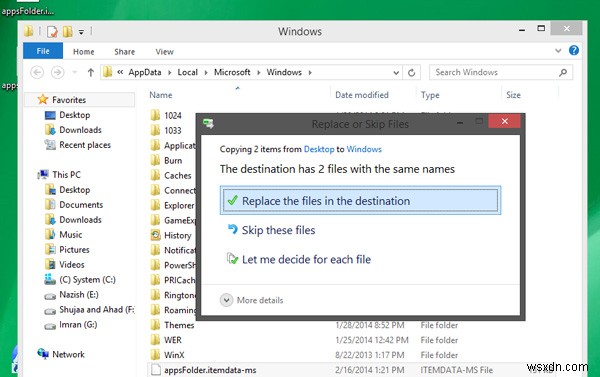Switch to the View ribbon tab

click(x=165, y=52)
